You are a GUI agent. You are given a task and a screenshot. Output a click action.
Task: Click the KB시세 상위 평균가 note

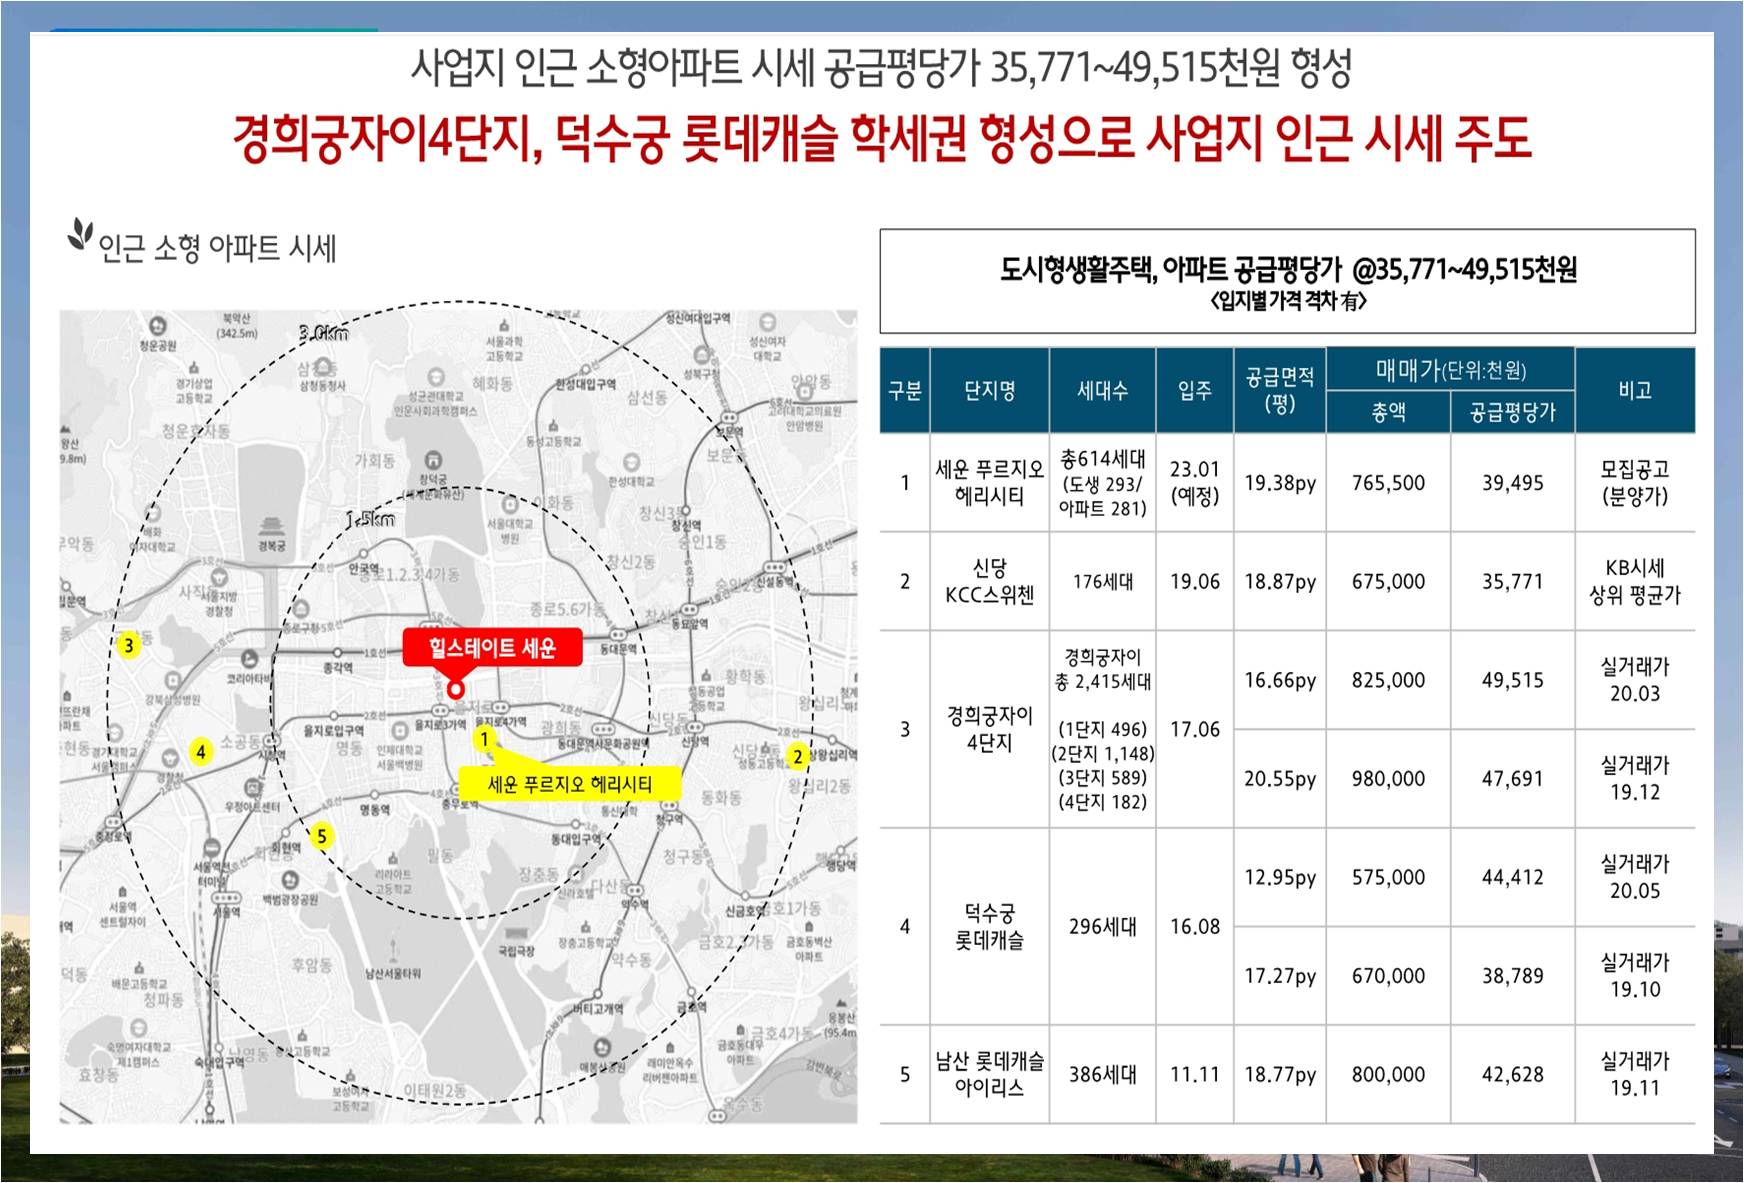coord(1635,582)
